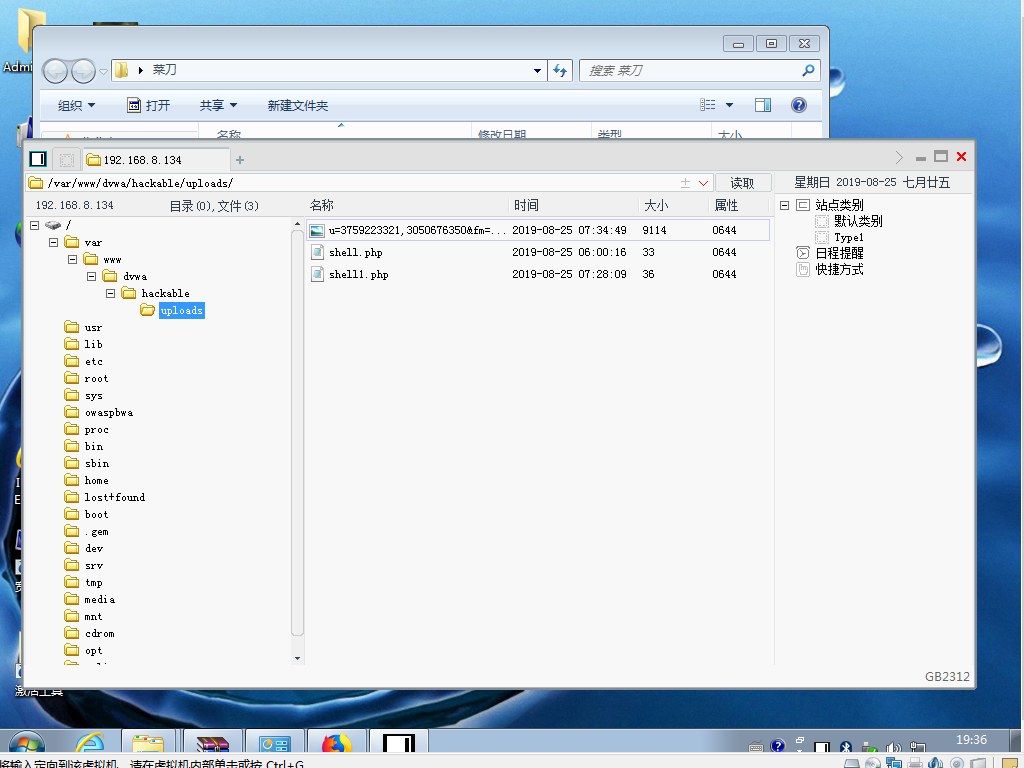1024x768 pixels.
Task: Switch to the 192.168.8.134 tab
Action: [157, 160]
